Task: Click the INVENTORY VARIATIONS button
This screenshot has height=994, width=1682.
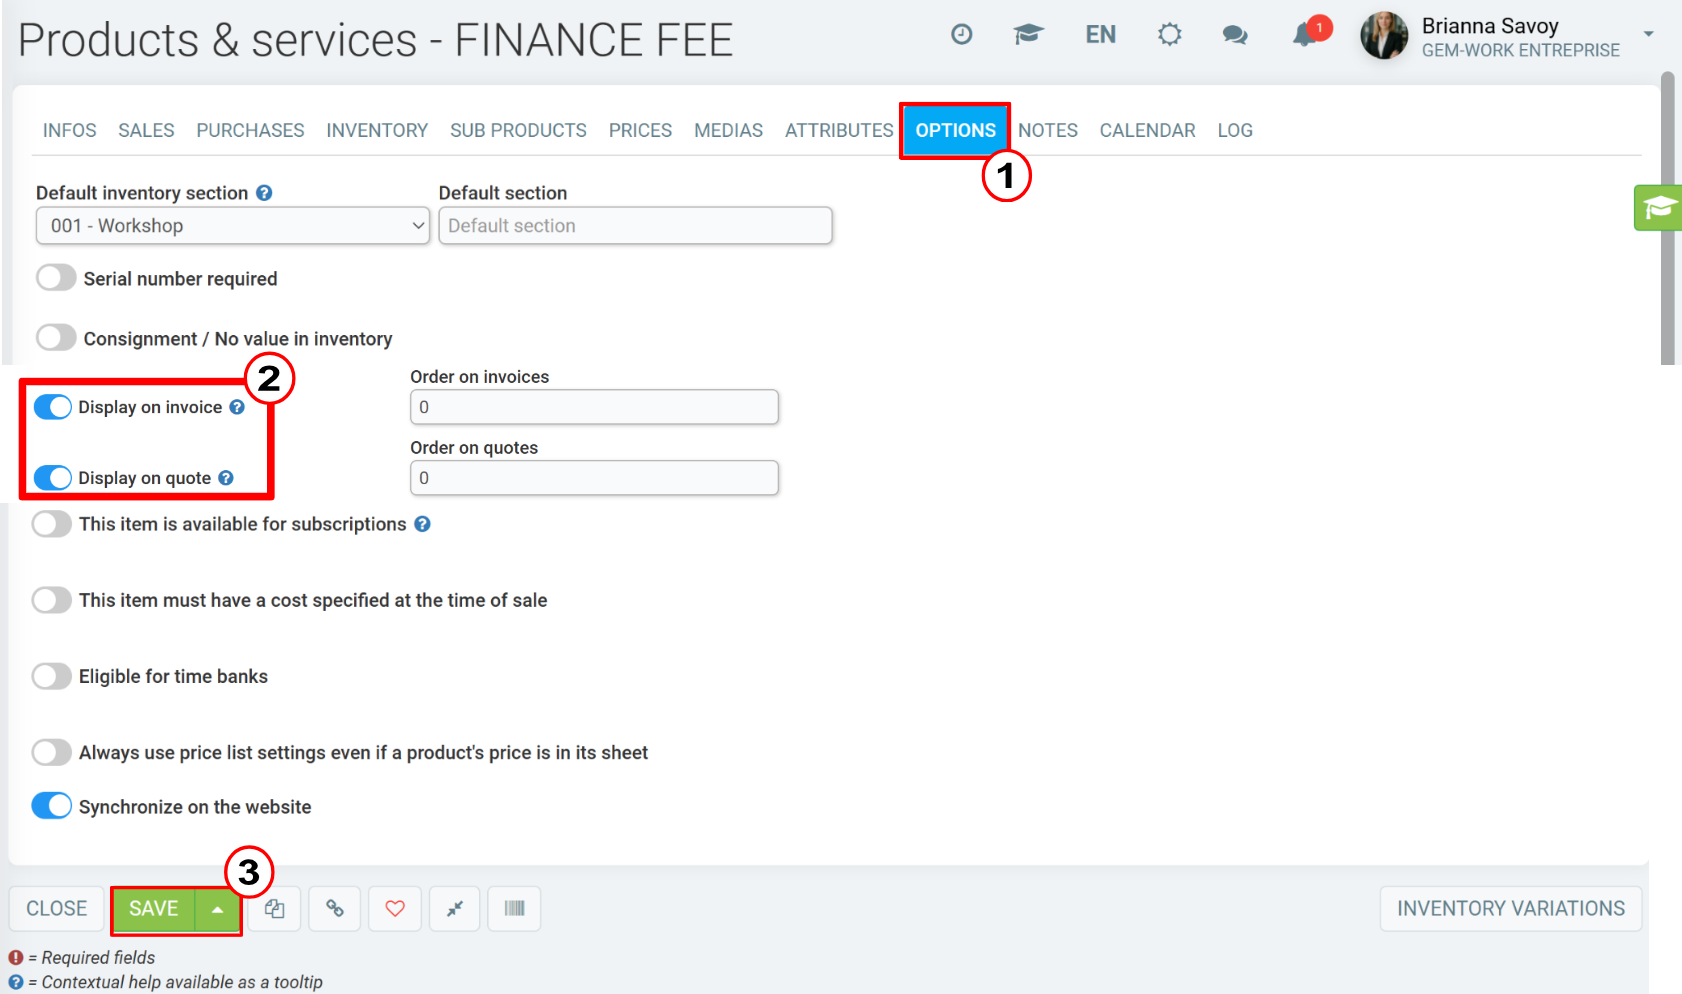Action: tap(1511, 908)
